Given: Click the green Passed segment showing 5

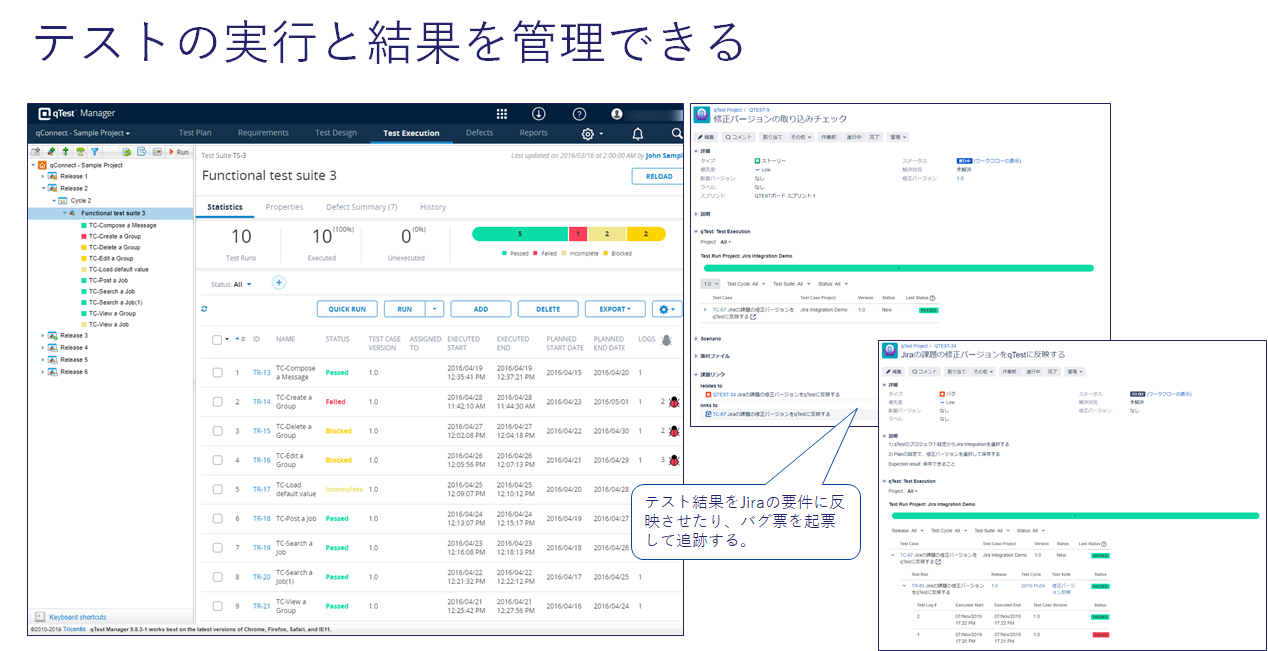Looking at the screenshot, I should pos(519,234).
